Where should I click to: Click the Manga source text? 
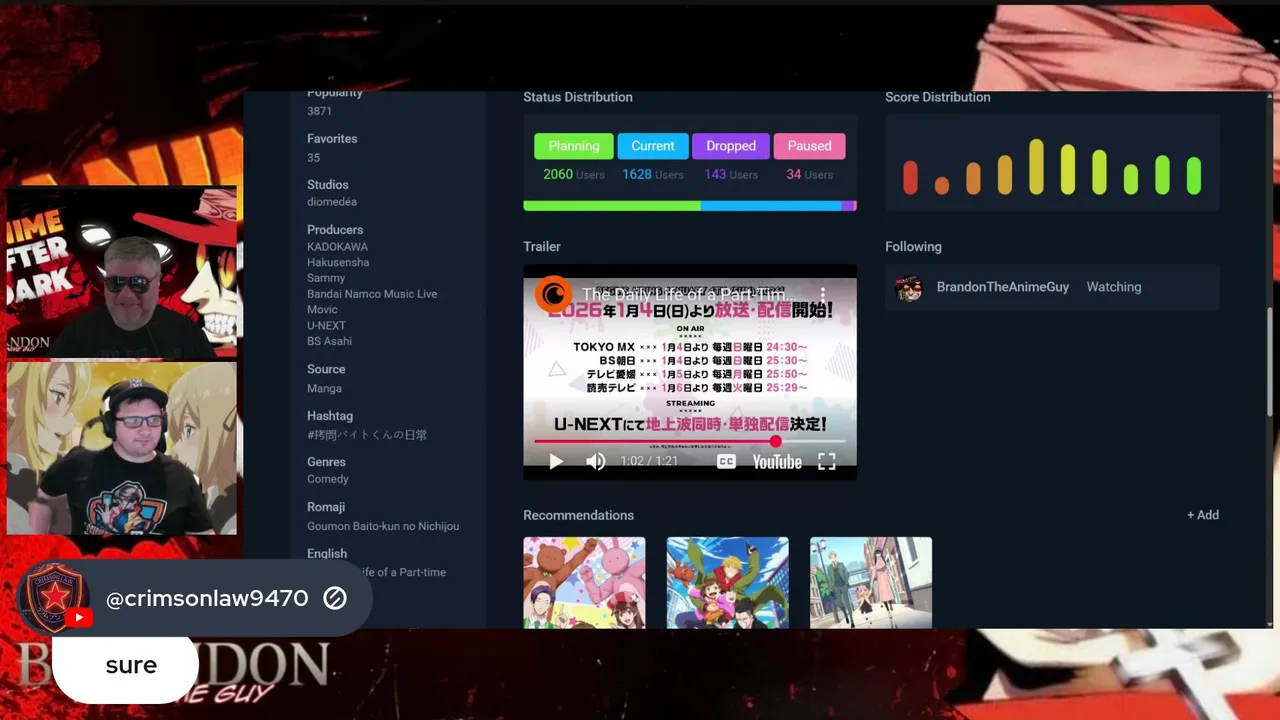324,388
